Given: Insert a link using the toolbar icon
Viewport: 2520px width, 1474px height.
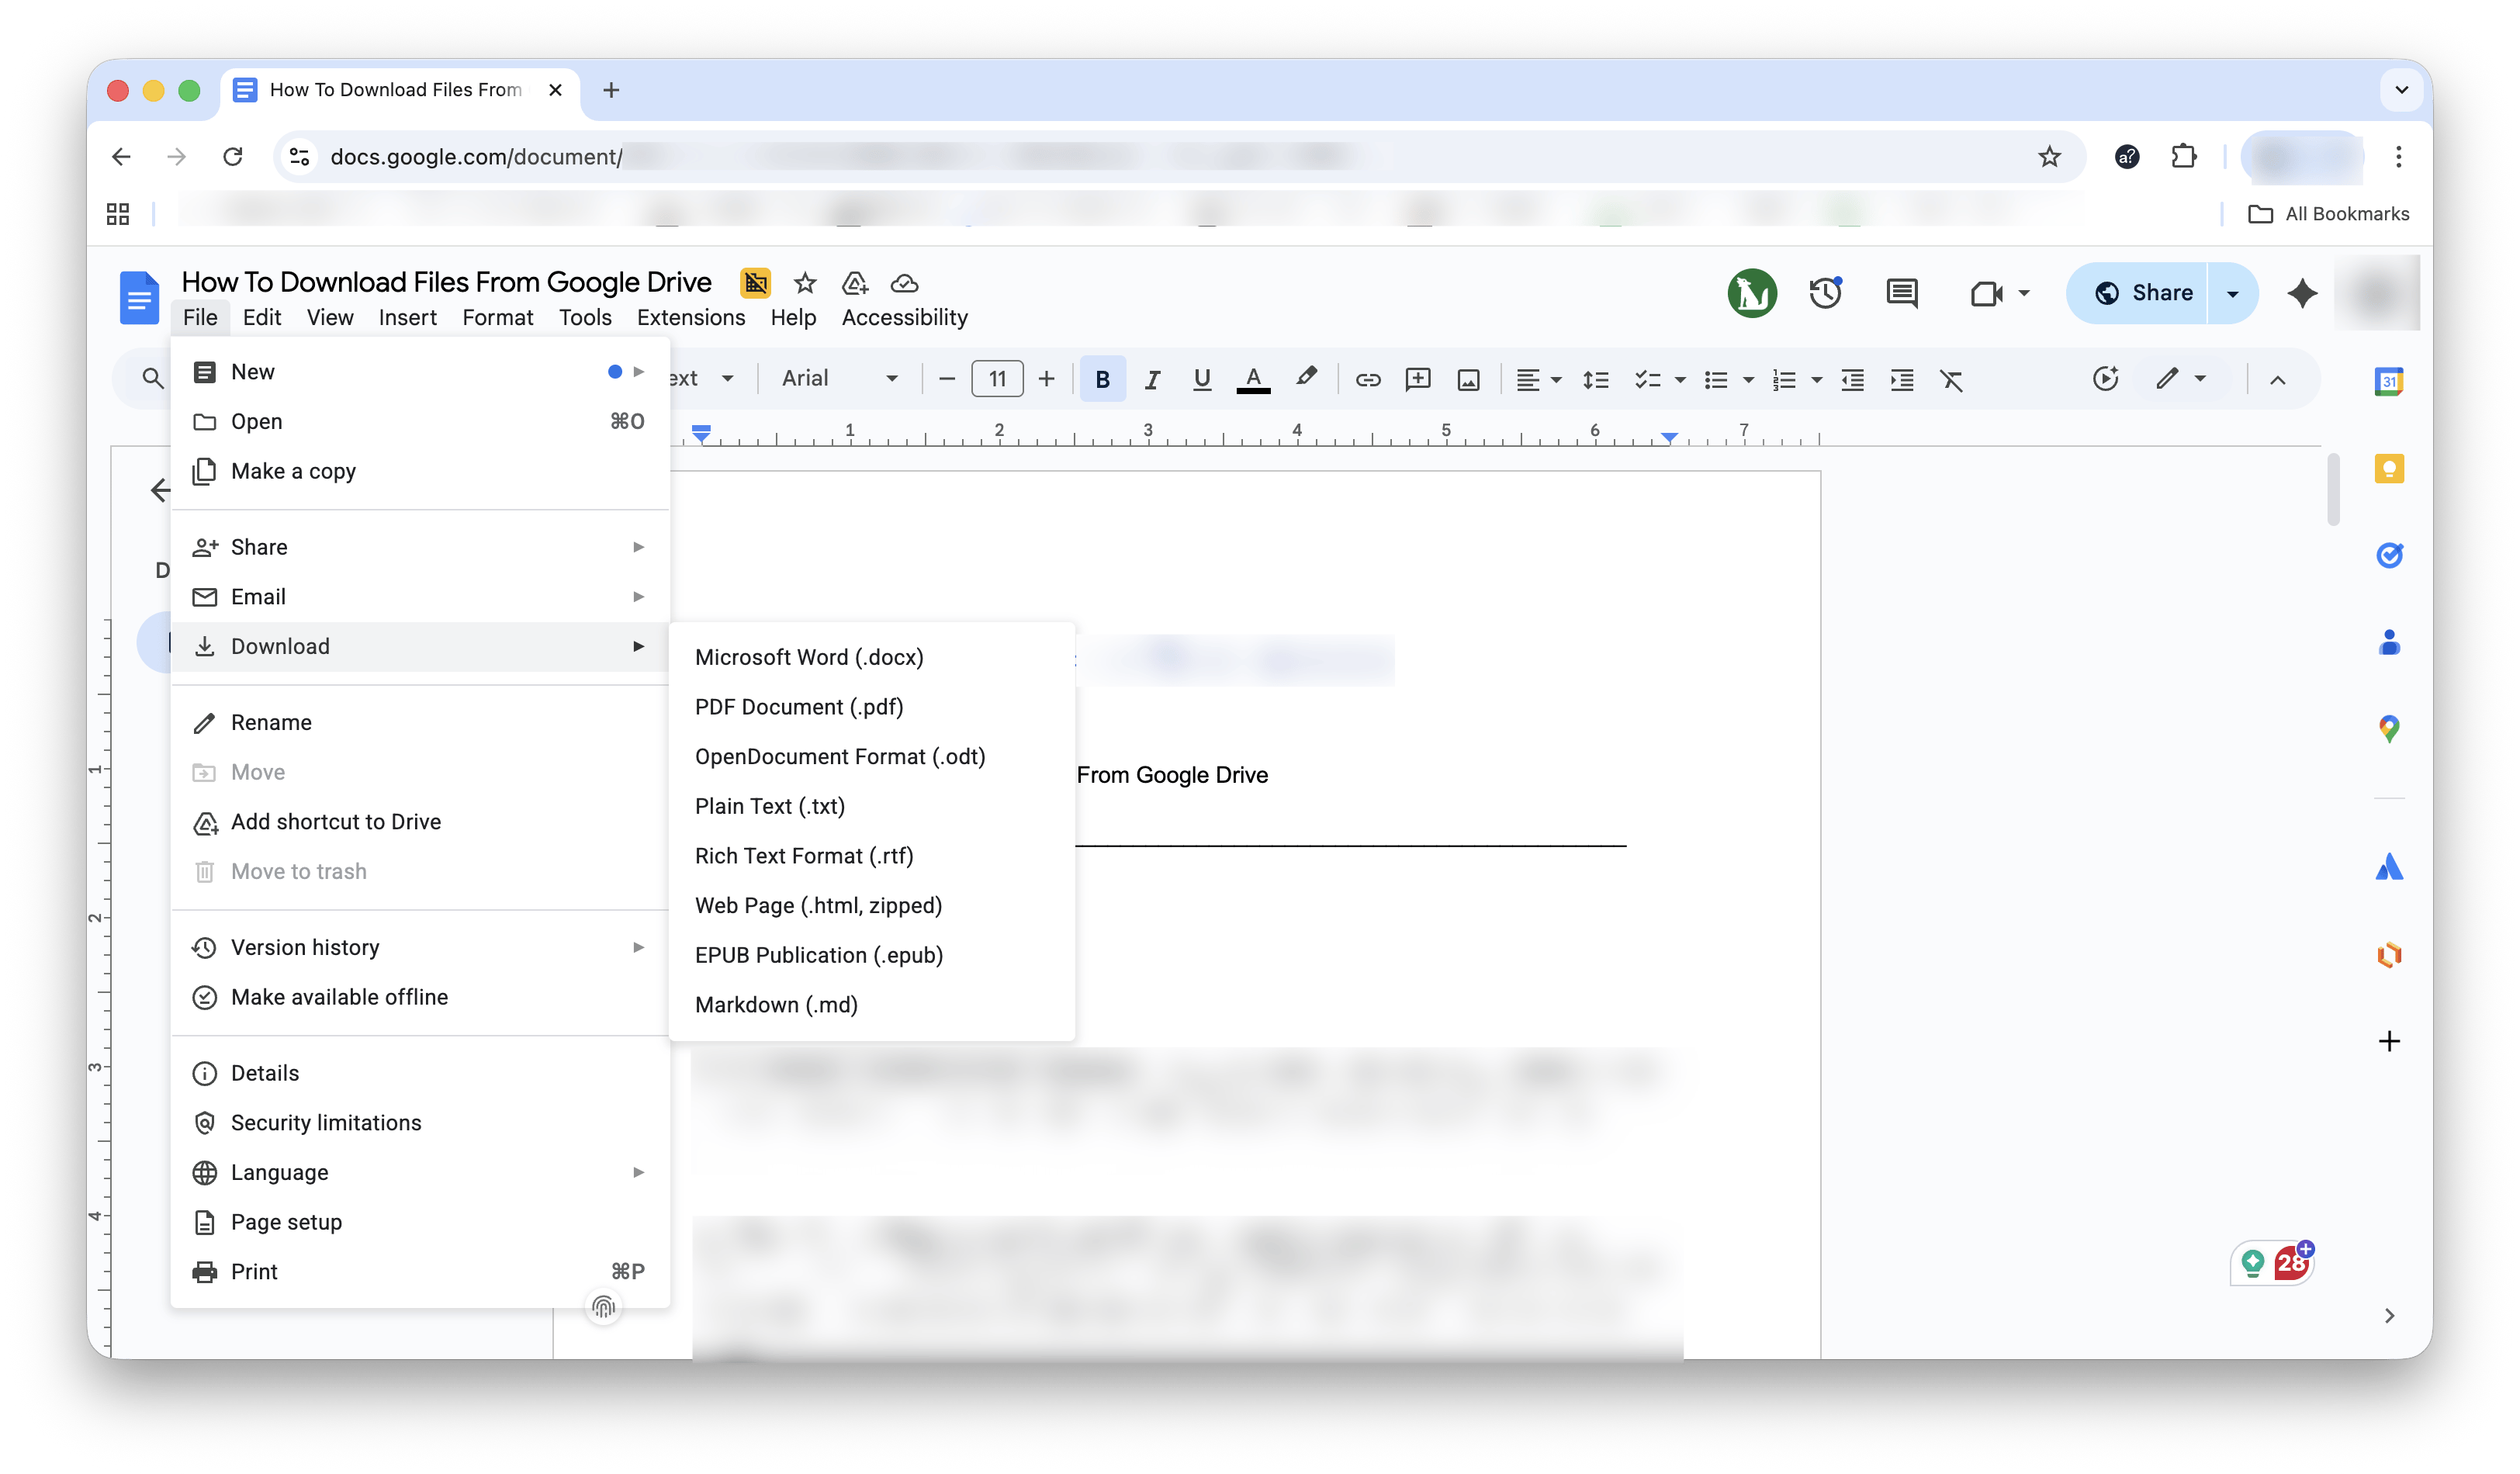Looking at the screenshot, I should click(x=1367, y=379).
